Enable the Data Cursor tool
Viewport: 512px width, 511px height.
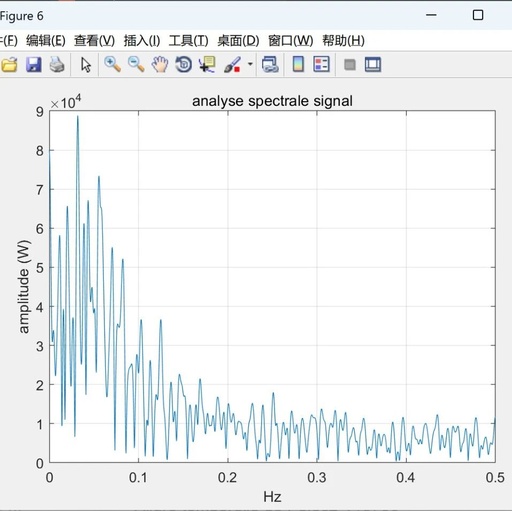[207, 64]
